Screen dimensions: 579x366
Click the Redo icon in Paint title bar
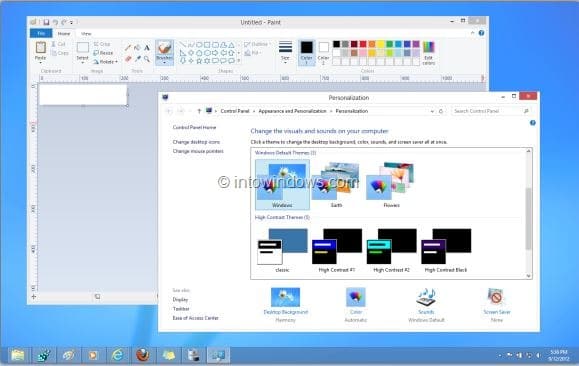[x=64, y=22]
